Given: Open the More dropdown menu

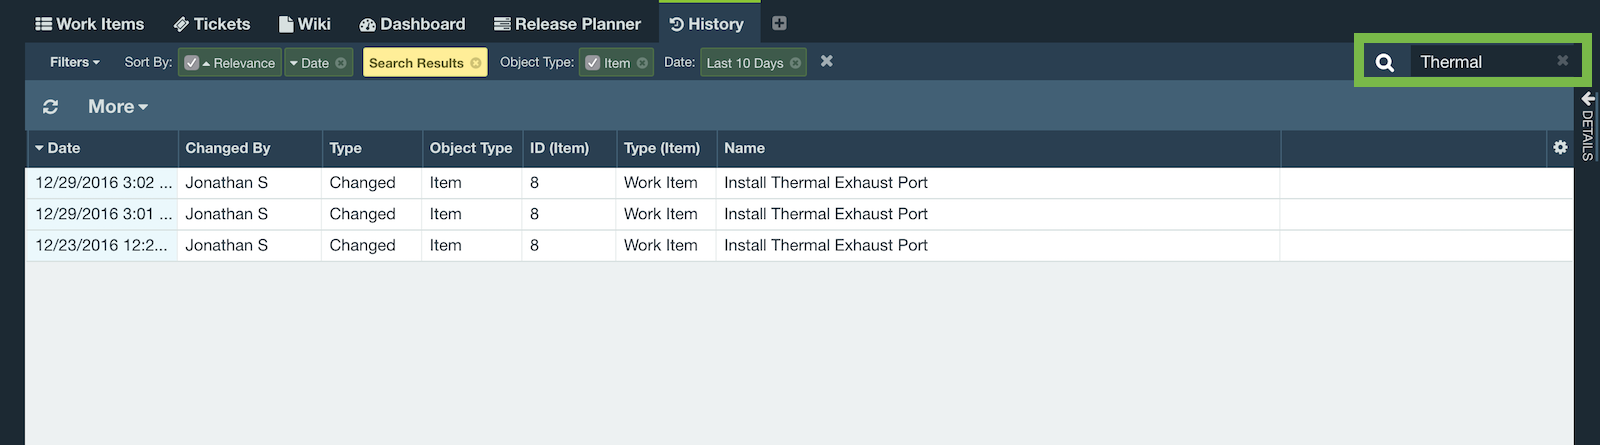Looking at the screenshot, I should coord(118,107).
